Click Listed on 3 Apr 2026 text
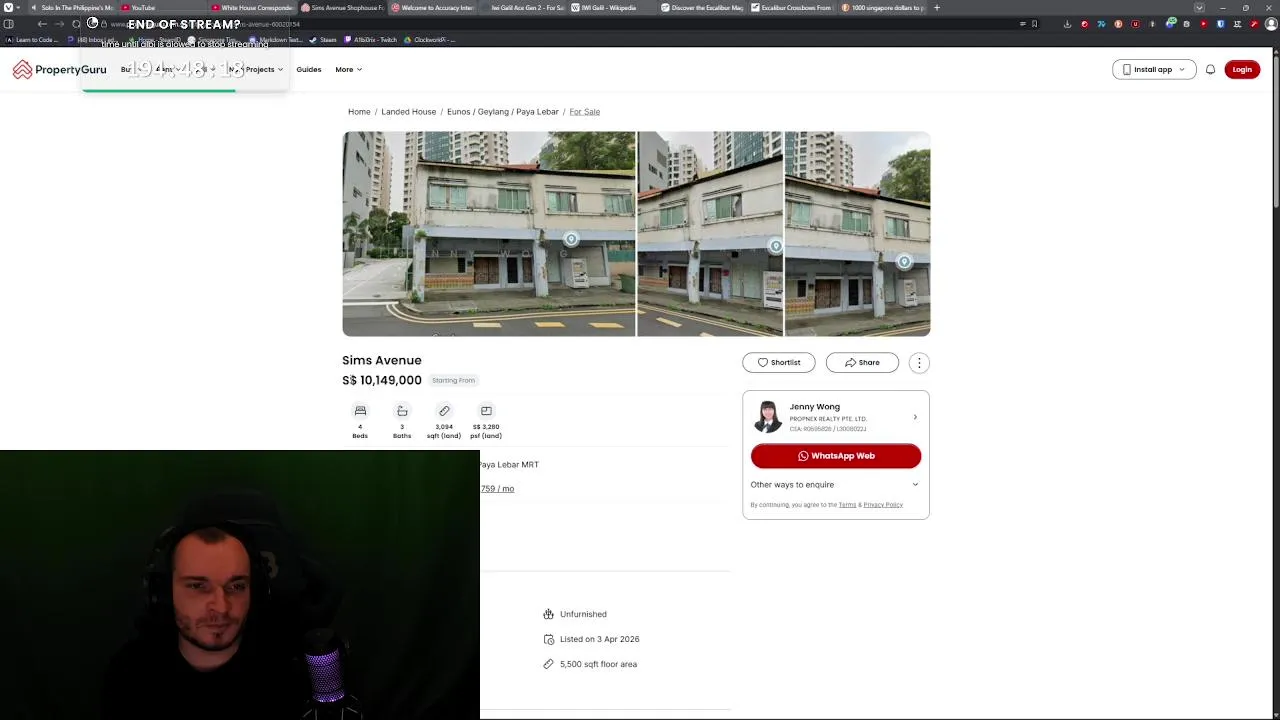This screenshot has width=1280, height=720. click(x=599, y=639)
